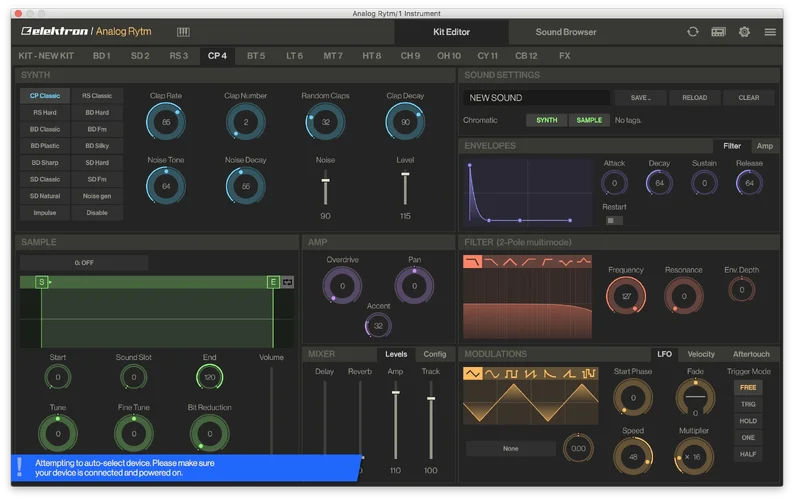Set LFO trigger mode to FREE

click(748, 388)
